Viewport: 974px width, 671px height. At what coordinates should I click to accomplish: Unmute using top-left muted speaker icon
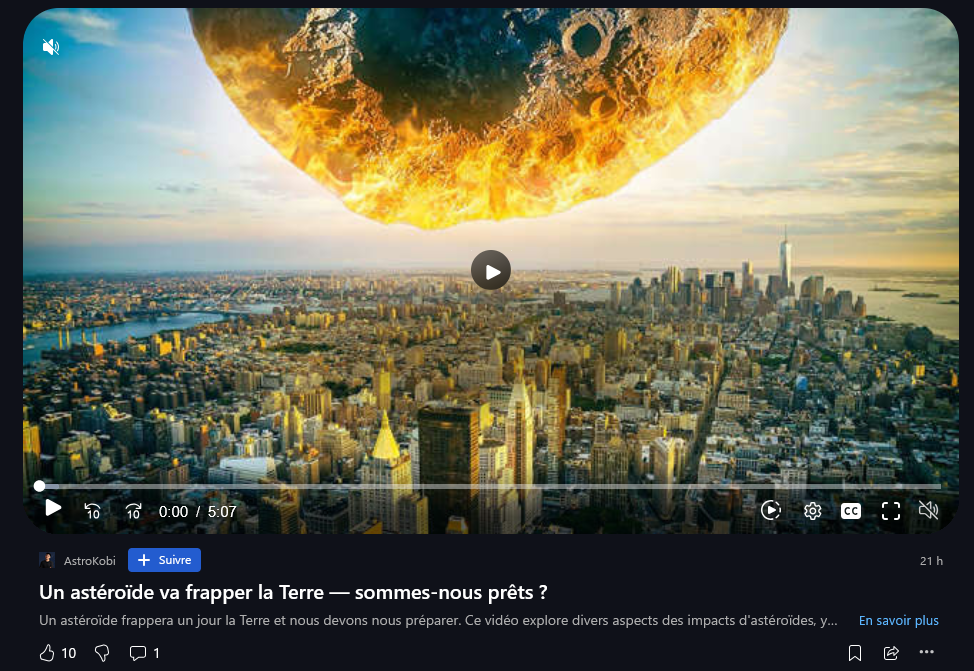51,47
